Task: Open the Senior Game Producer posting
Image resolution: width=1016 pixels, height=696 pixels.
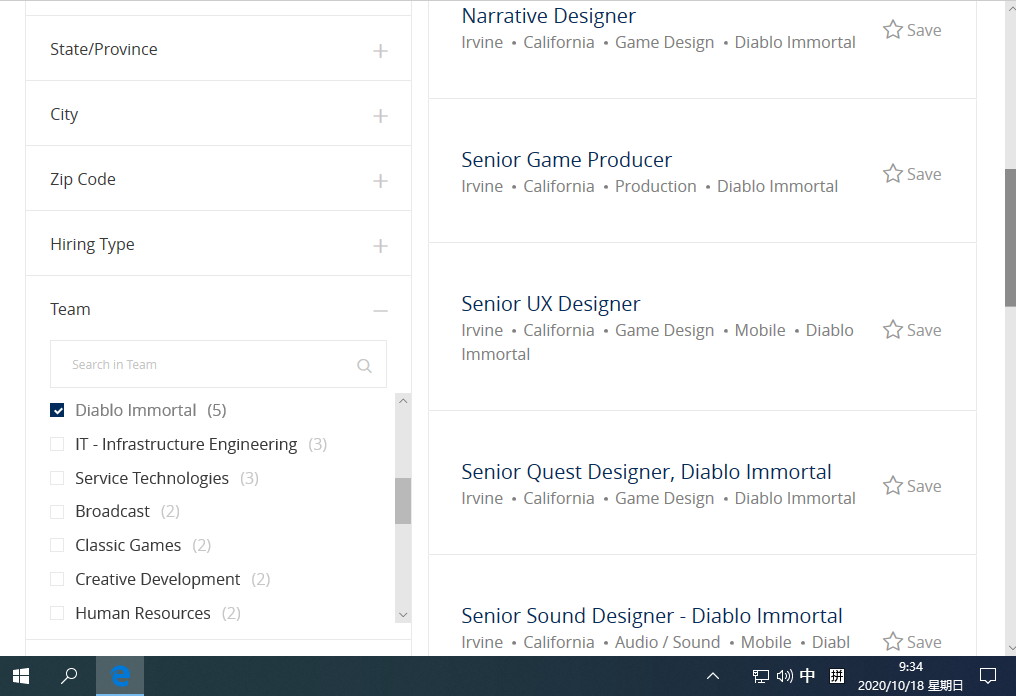Action: coord(566,159)
